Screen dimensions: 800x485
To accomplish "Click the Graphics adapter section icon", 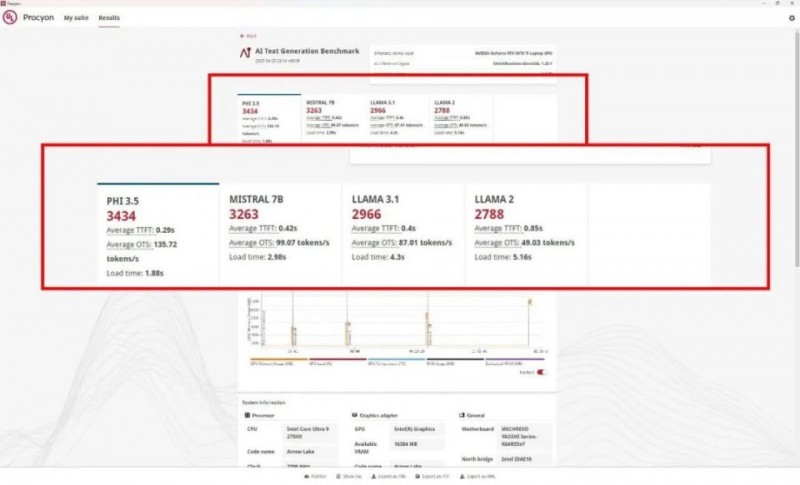I will click(x=355, y=413).
